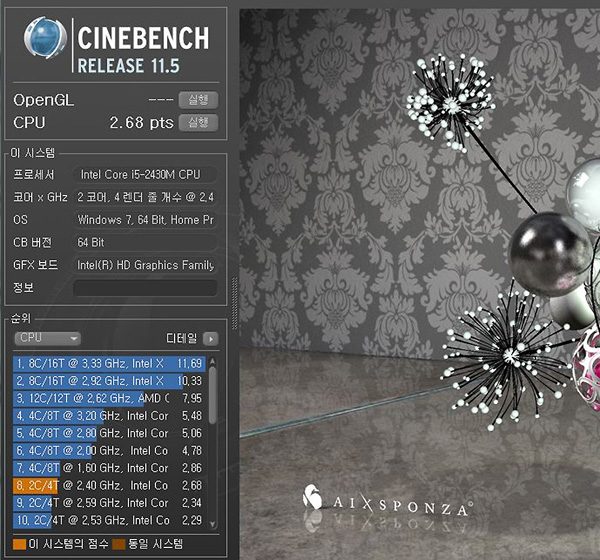Click the 정보 info input field
This screenshot has width=600, height=560.
coord(145,288)
